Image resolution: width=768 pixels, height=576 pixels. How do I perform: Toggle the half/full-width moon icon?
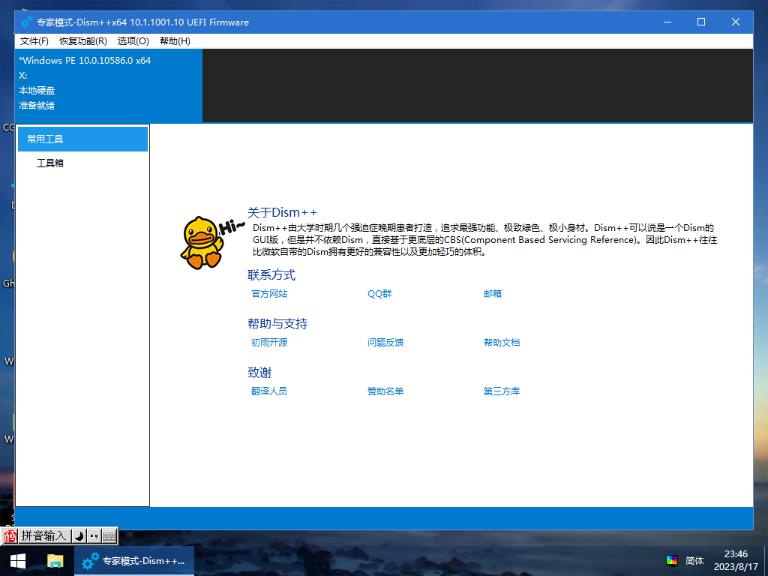click(x=79, y=536)
